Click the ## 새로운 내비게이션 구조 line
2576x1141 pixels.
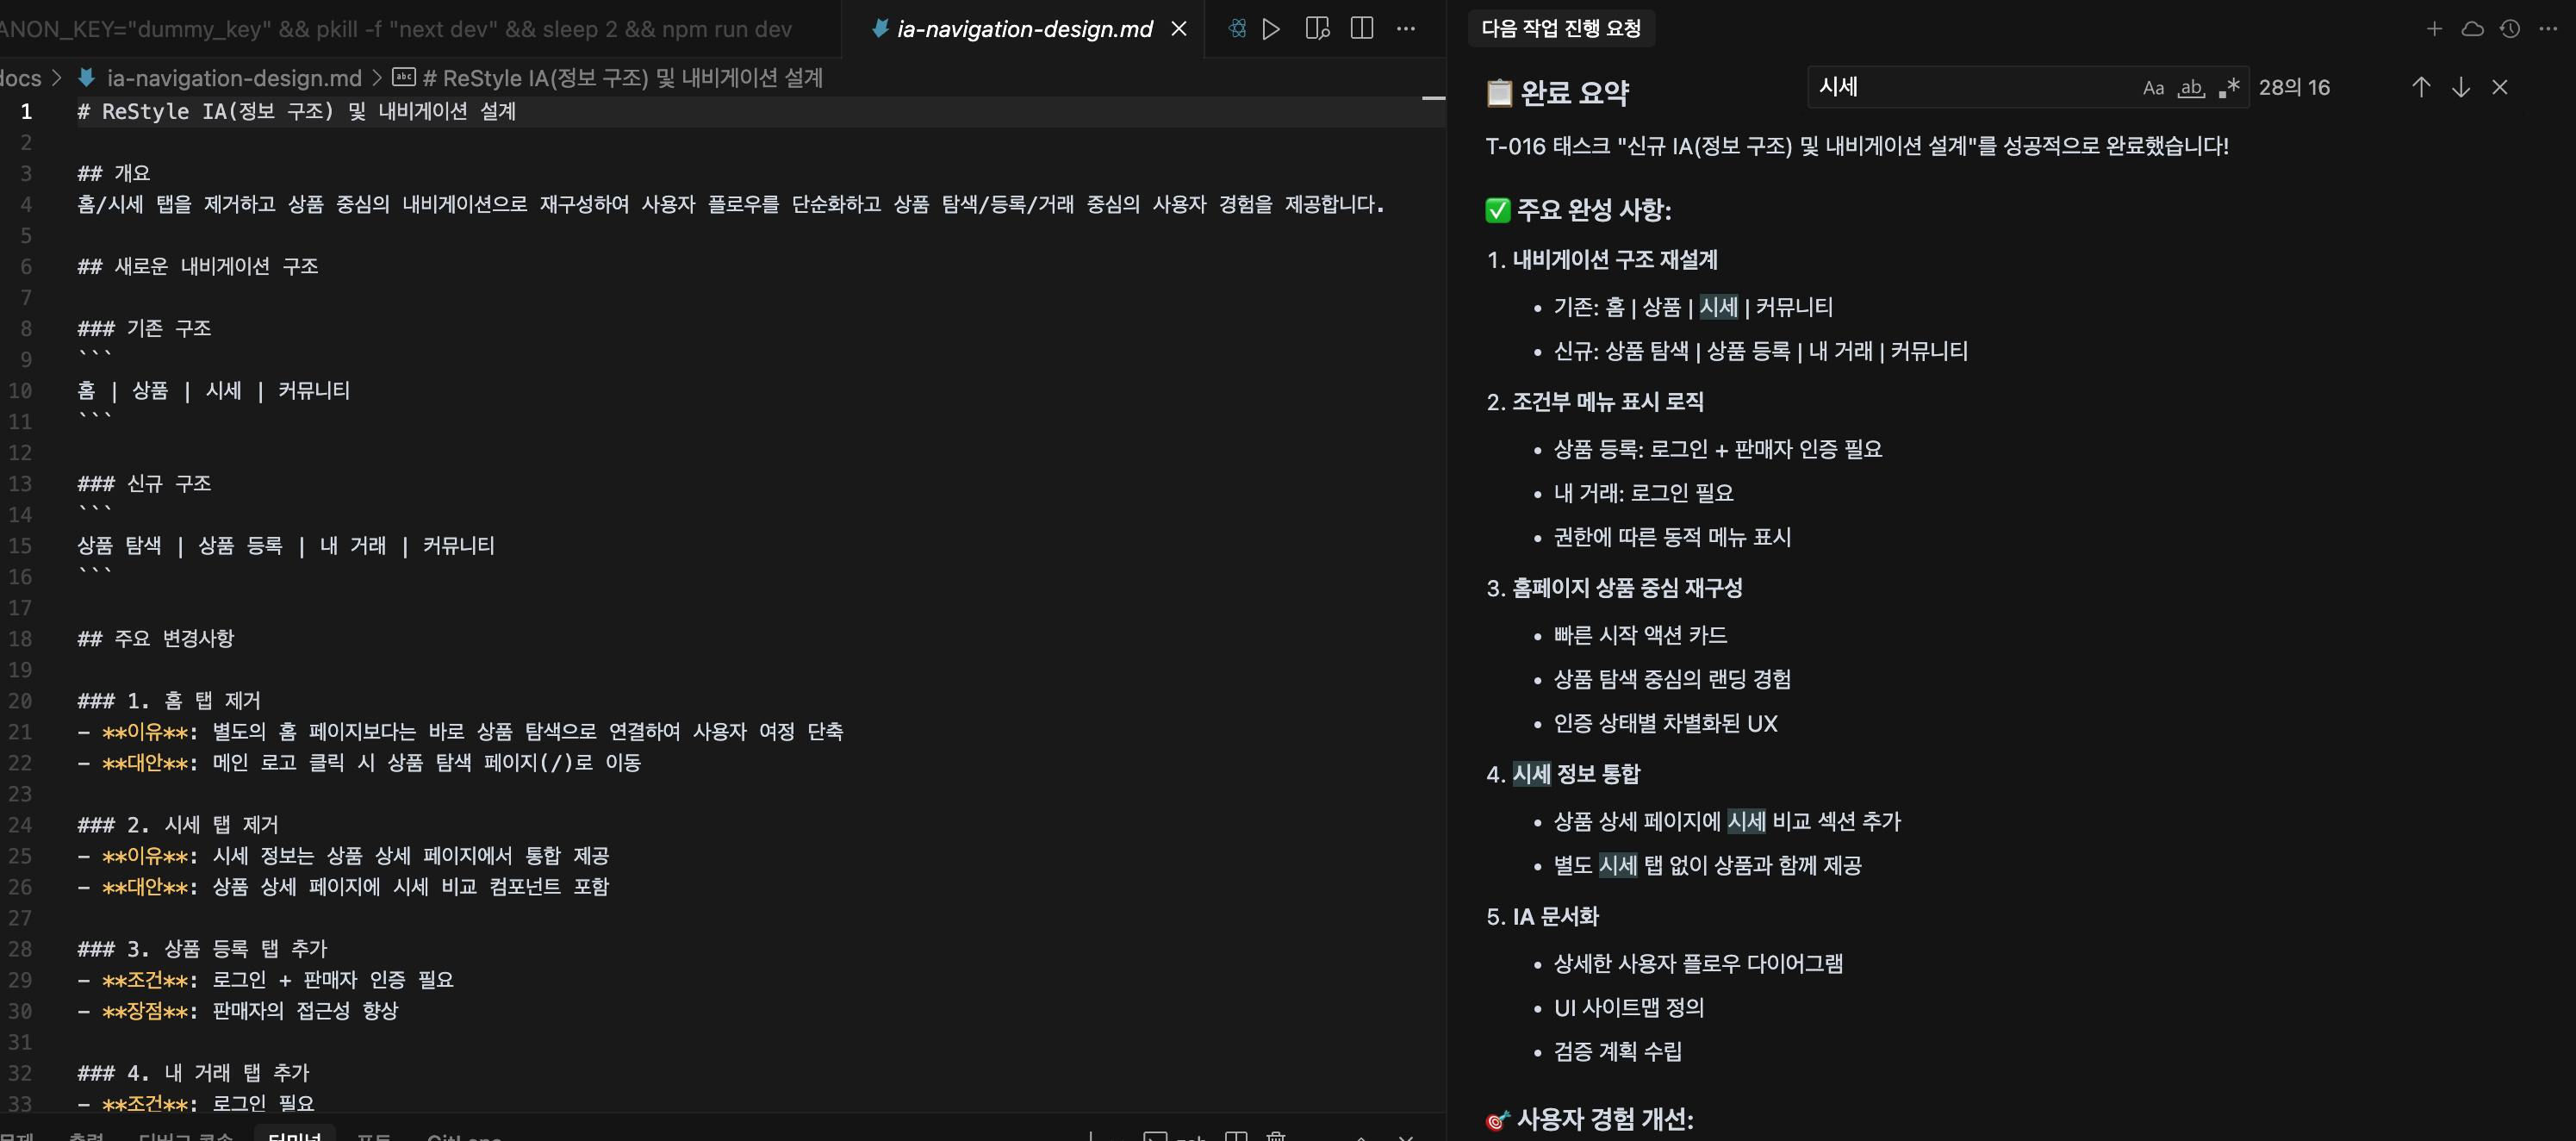click(x=198, y=266)
